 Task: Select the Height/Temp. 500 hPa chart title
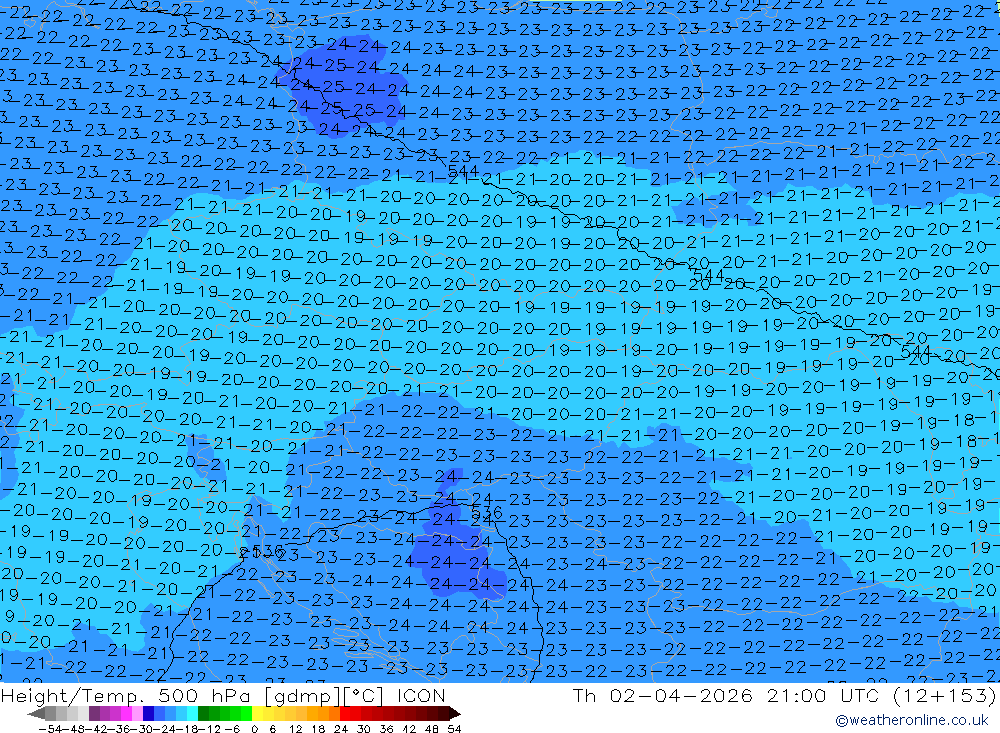coord(128,695)
